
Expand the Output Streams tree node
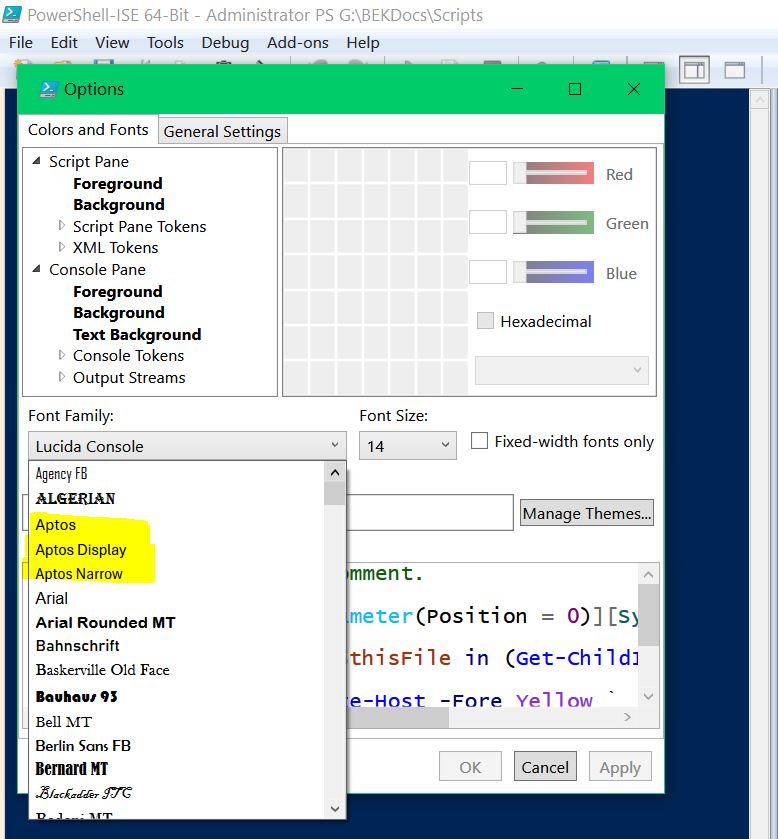62,377
